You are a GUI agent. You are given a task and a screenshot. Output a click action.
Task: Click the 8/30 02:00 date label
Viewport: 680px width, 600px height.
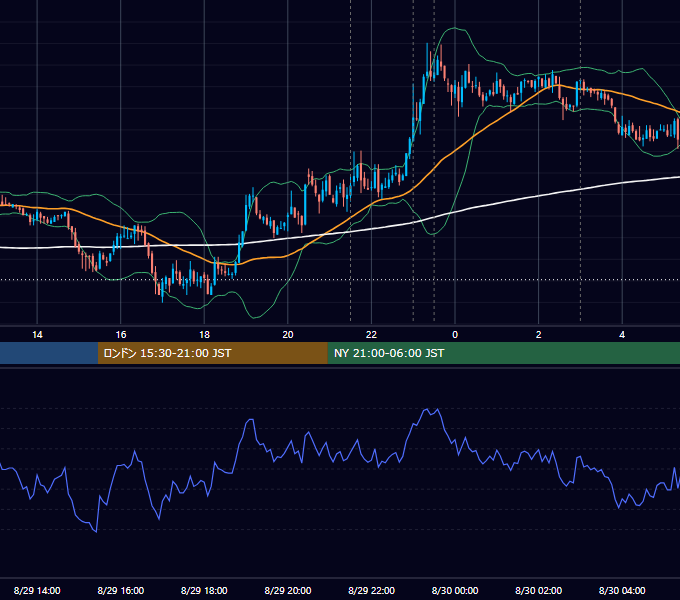(539, 590)
